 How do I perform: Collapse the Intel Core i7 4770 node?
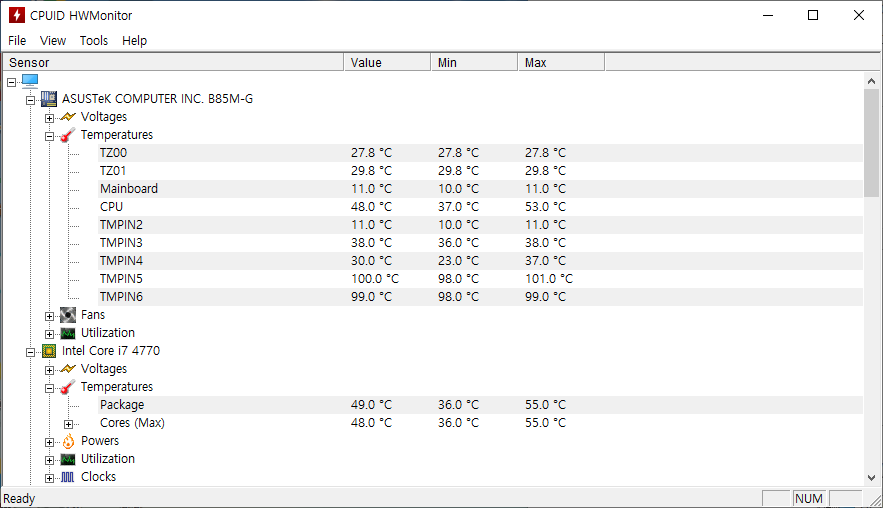coord(30,352)
